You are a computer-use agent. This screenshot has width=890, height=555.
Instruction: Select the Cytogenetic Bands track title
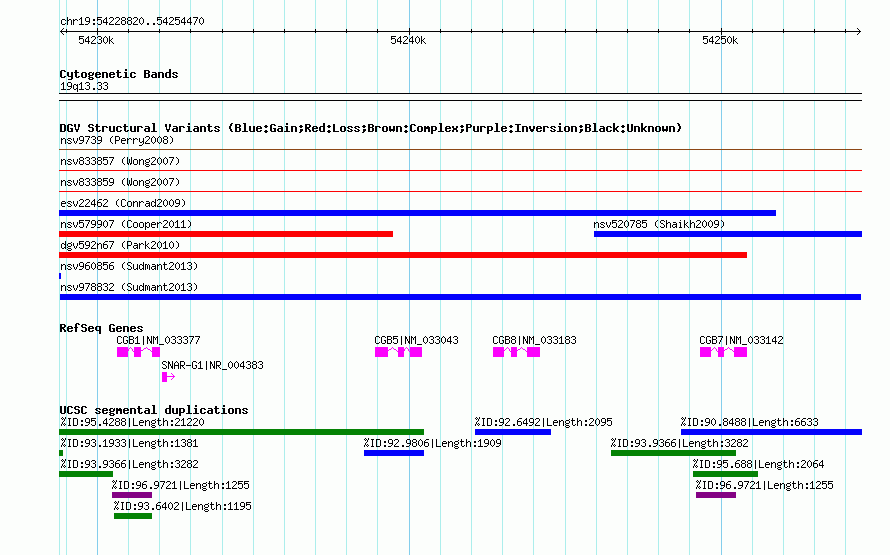[119, 74]
